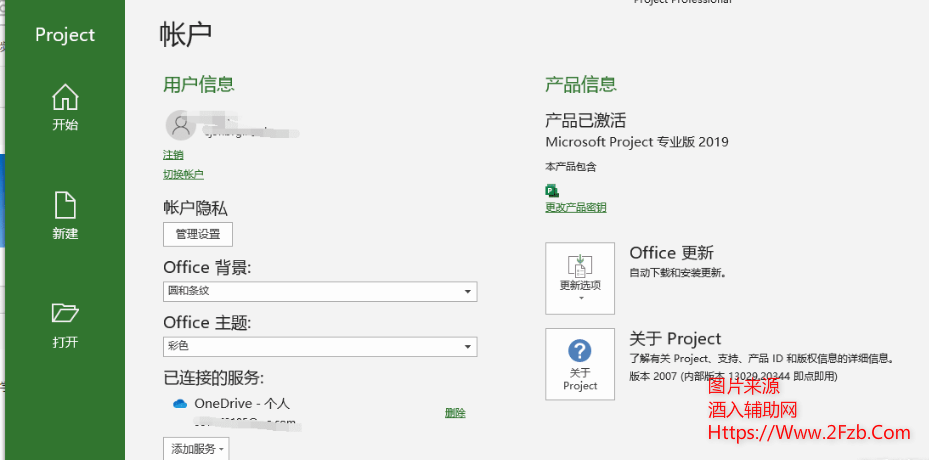Image resolution: width=929 pixels, height=460 pixels.
Task: Click the 本产品包含 label
Action: click(571, 167)
